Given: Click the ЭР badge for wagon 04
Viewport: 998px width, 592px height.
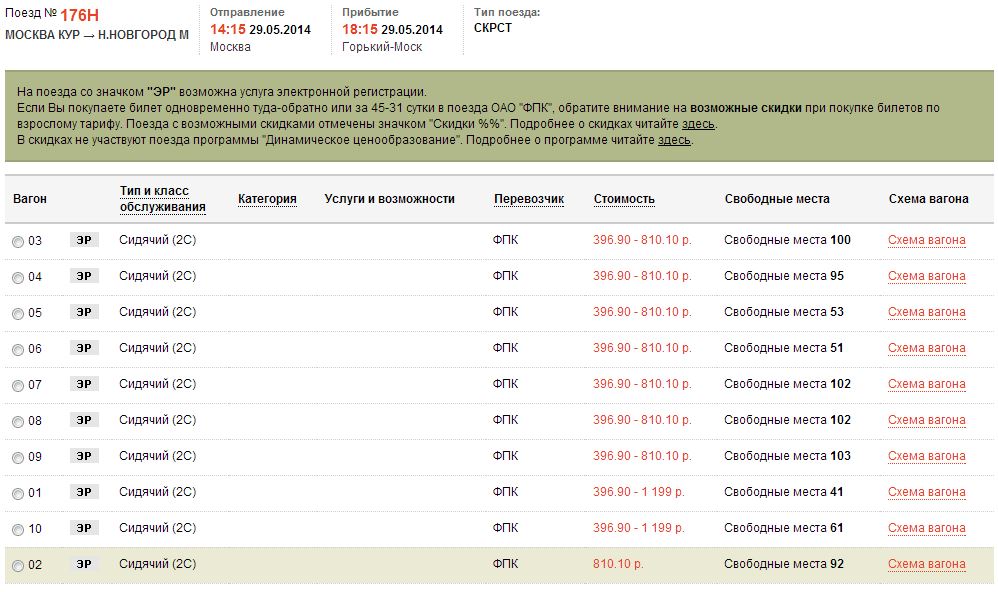Looking at the screenshot, I should [84, 276].
